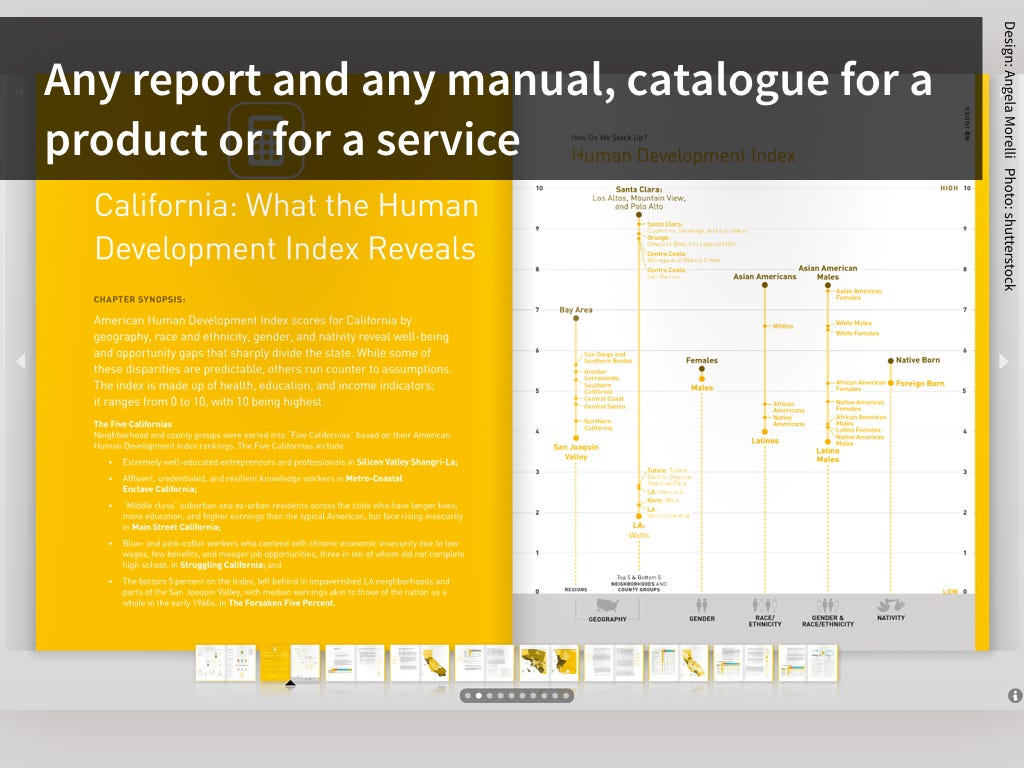The image size is (1024, 768).
Task: Click the 'Foreign Born' chart label
Action: click(920, 383)
